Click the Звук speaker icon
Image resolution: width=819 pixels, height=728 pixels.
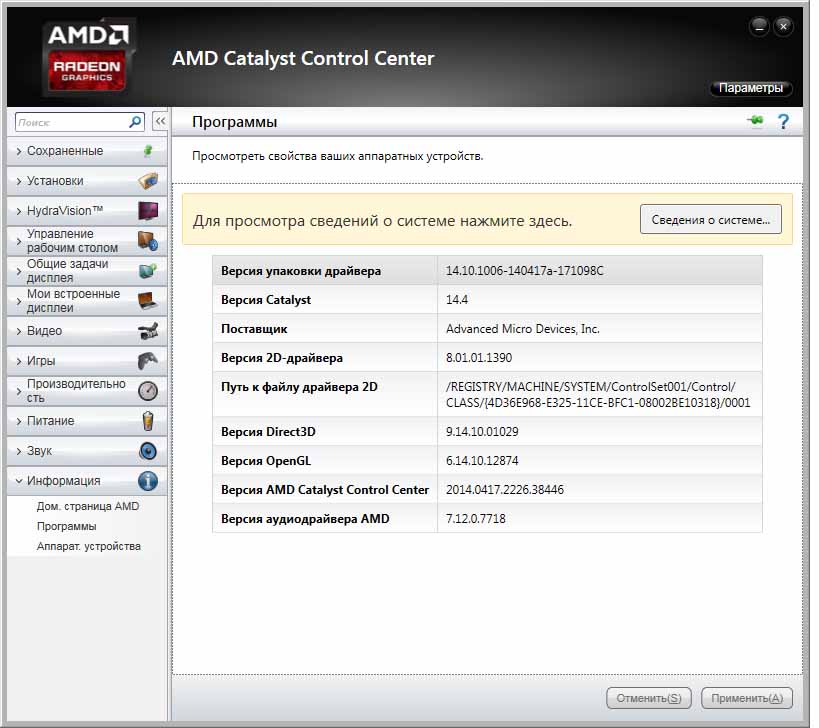(148, 451)
